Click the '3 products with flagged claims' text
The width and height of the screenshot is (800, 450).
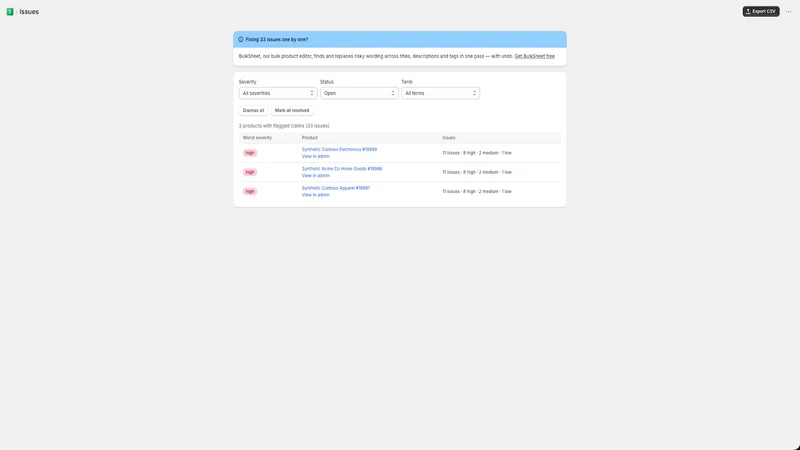tap(284, 126)
